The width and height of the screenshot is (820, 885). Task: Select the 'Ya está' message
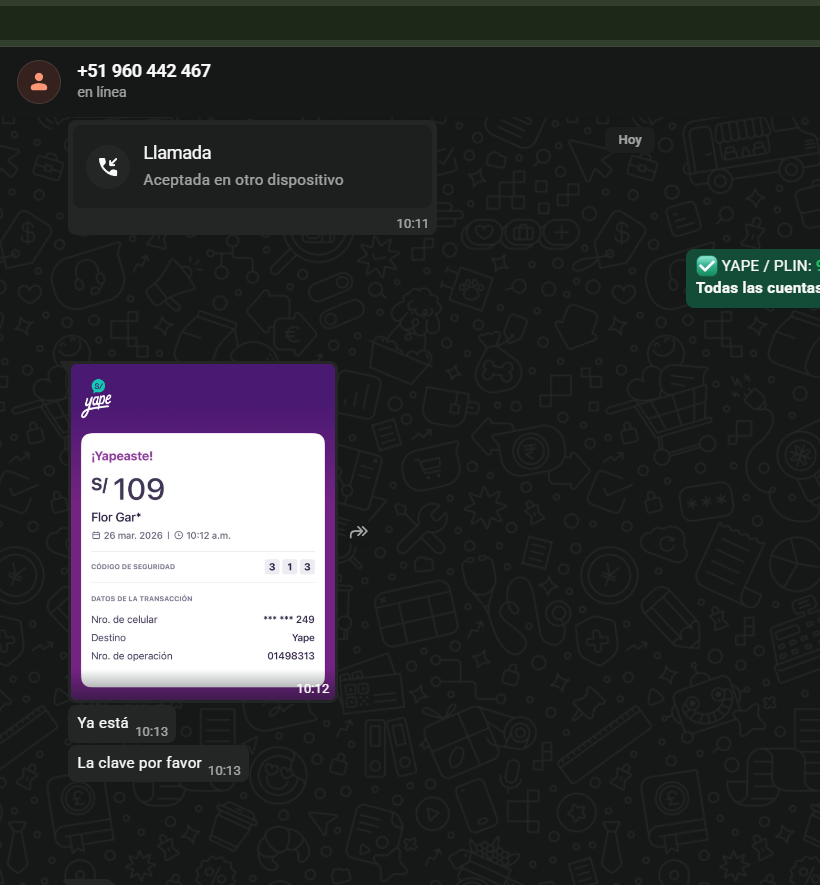click(x=103, y=722)
